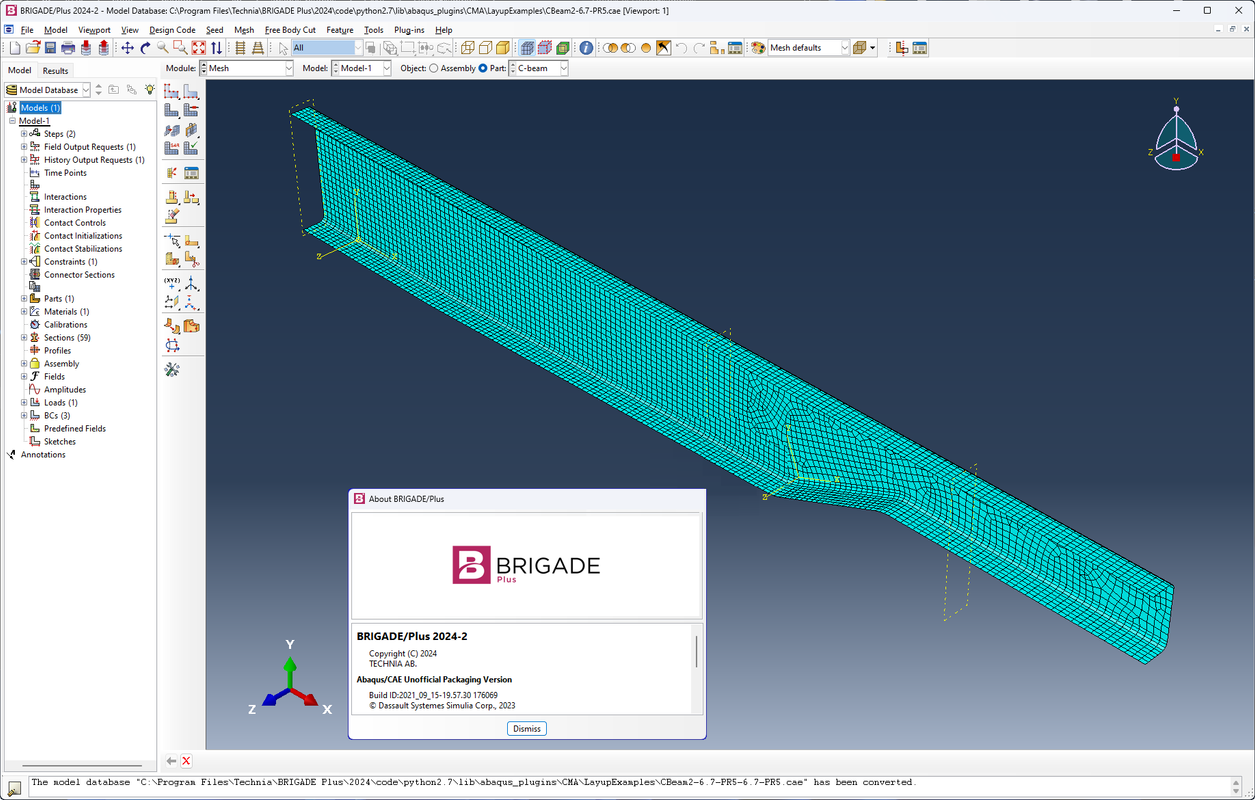
Task: Expand the Sections (59) node
Action: tap(24, 338)
